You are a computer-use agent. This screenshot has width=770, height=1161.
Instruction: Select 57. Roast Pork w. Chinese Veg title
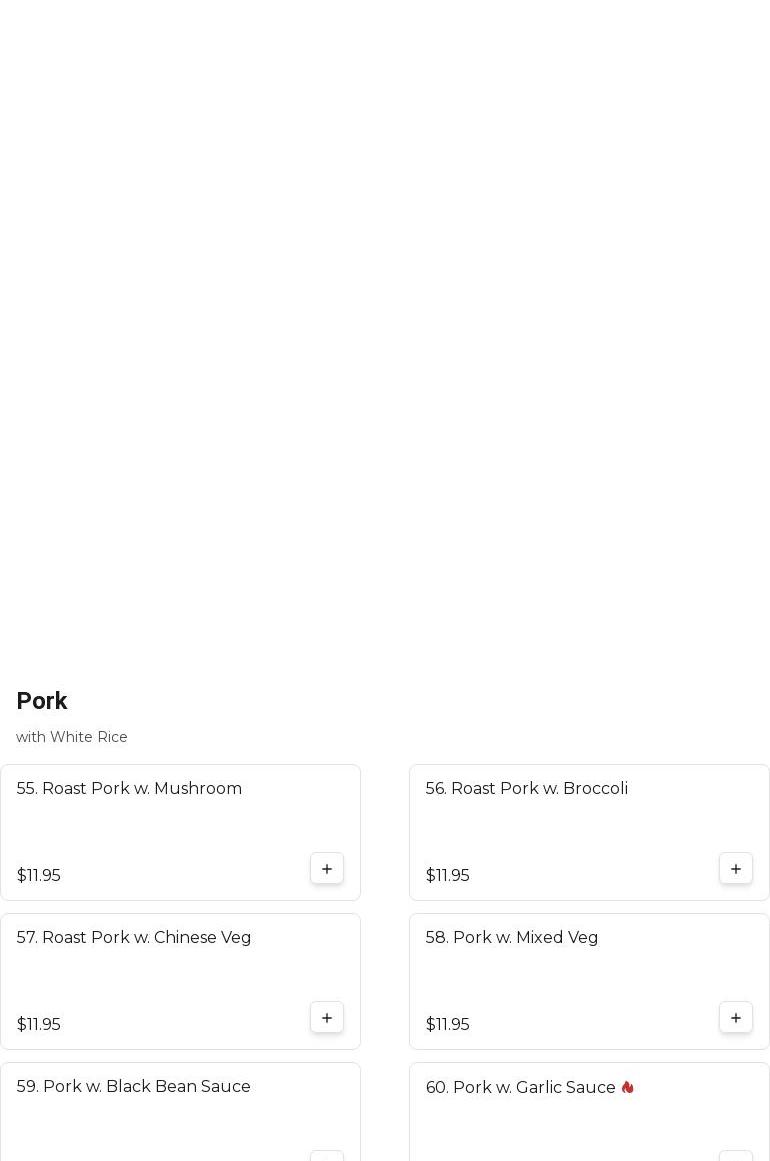click(x=134, y=937)
